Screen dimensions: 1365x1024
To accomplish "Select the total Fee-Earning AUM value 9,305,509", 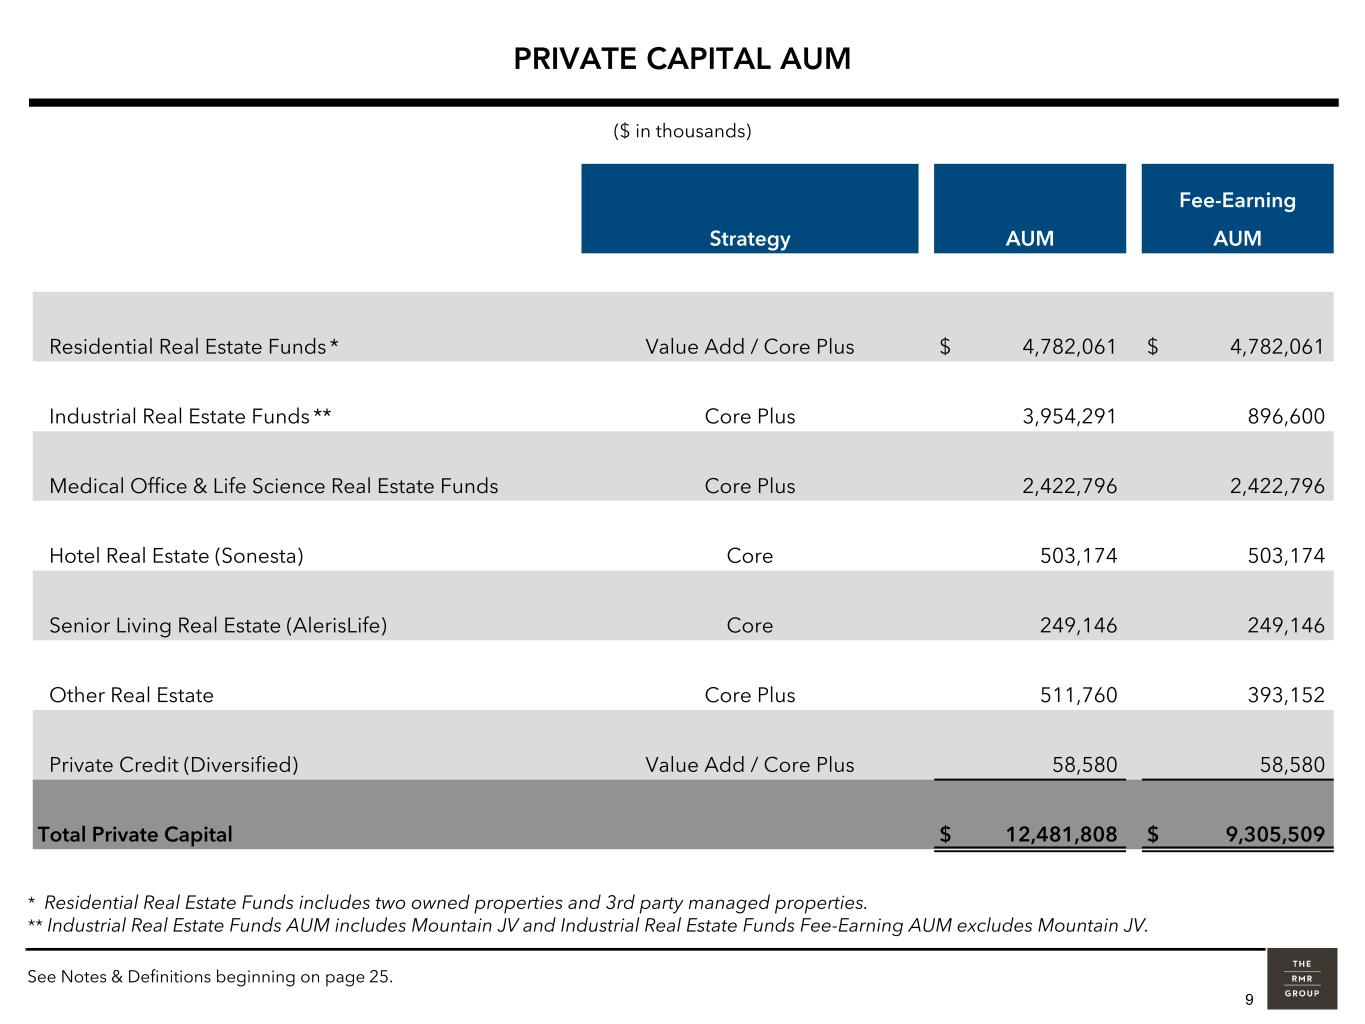I will (1275, 835).
